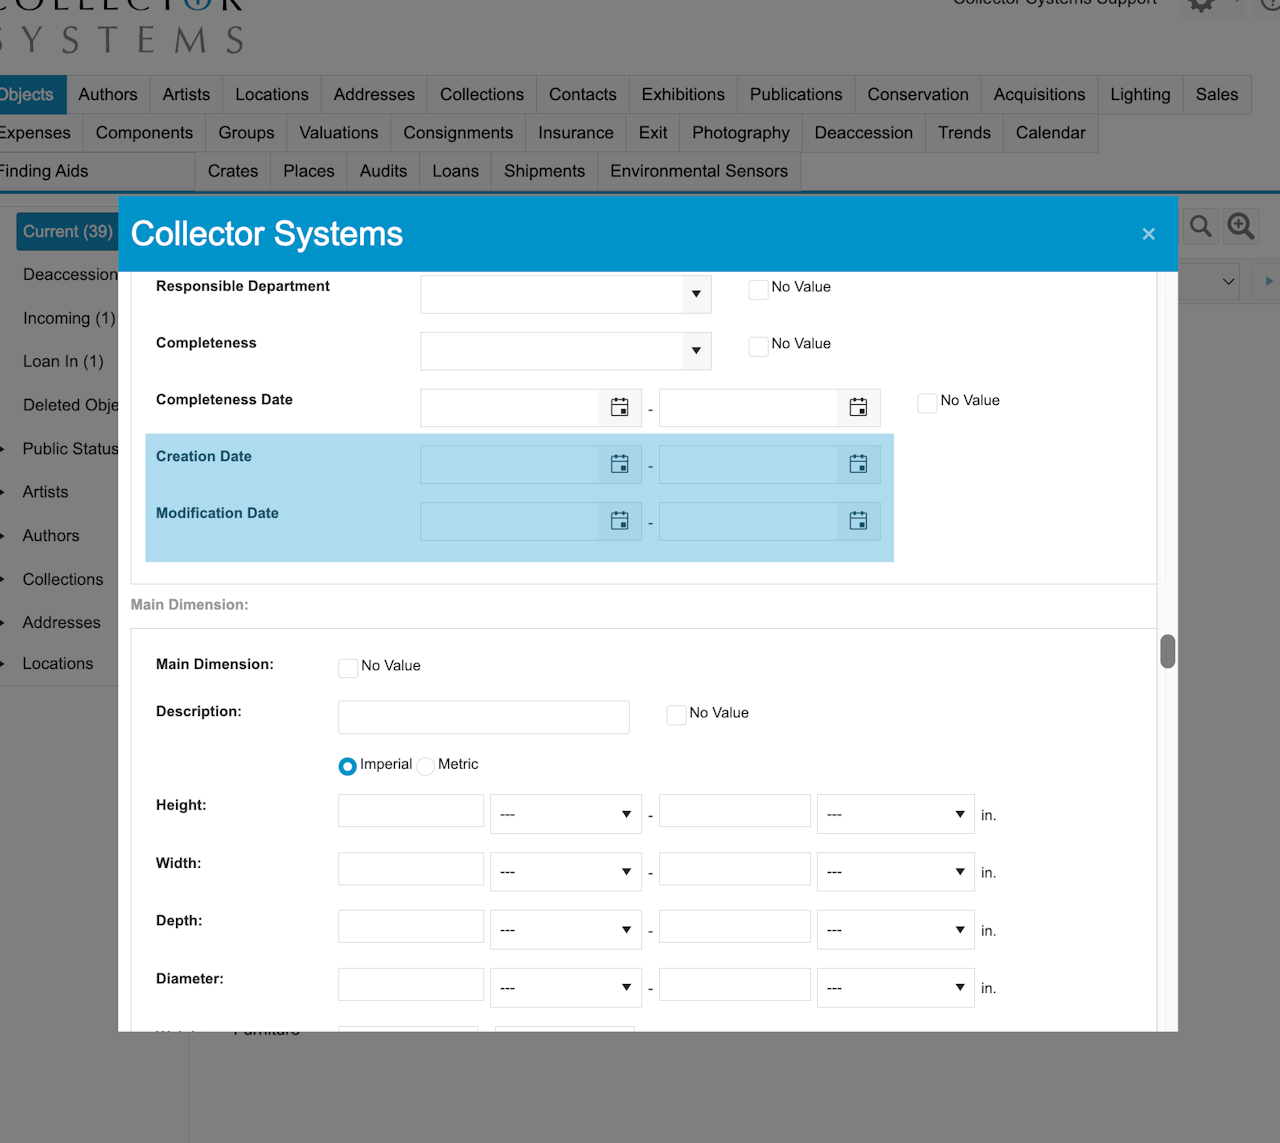
Task: Click the advanced search zoom-plus icon
Action: pos(1241,227)
